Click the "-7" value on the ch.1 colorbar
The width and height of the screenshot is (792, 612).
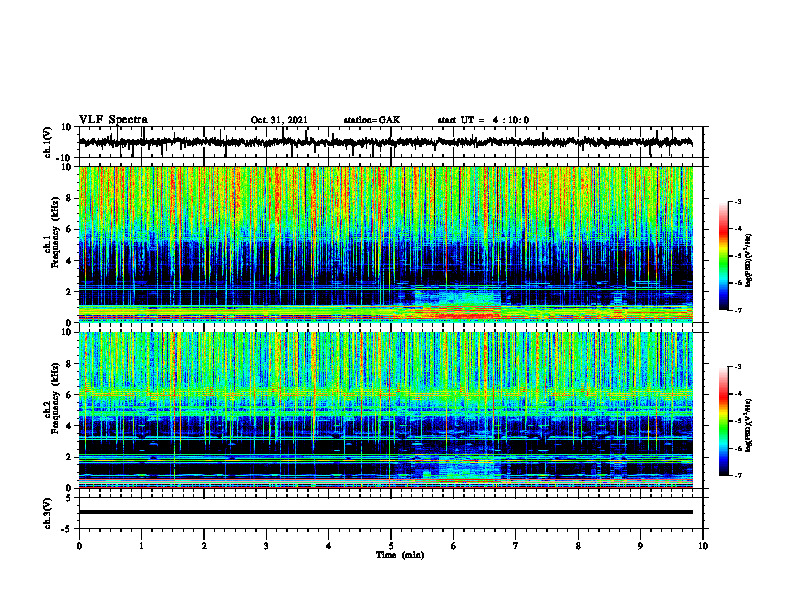pyautogui.click(x=737, y=310)
